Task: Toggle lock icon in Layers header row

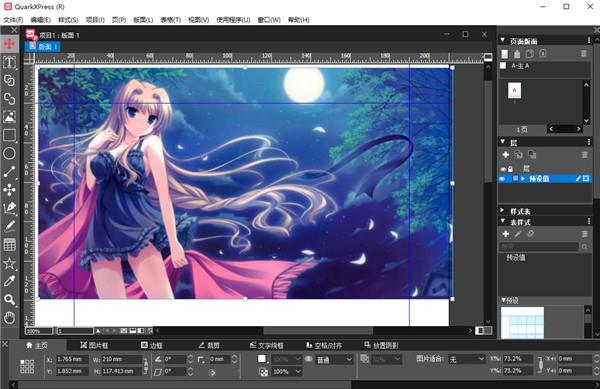Action: [510, 169]
